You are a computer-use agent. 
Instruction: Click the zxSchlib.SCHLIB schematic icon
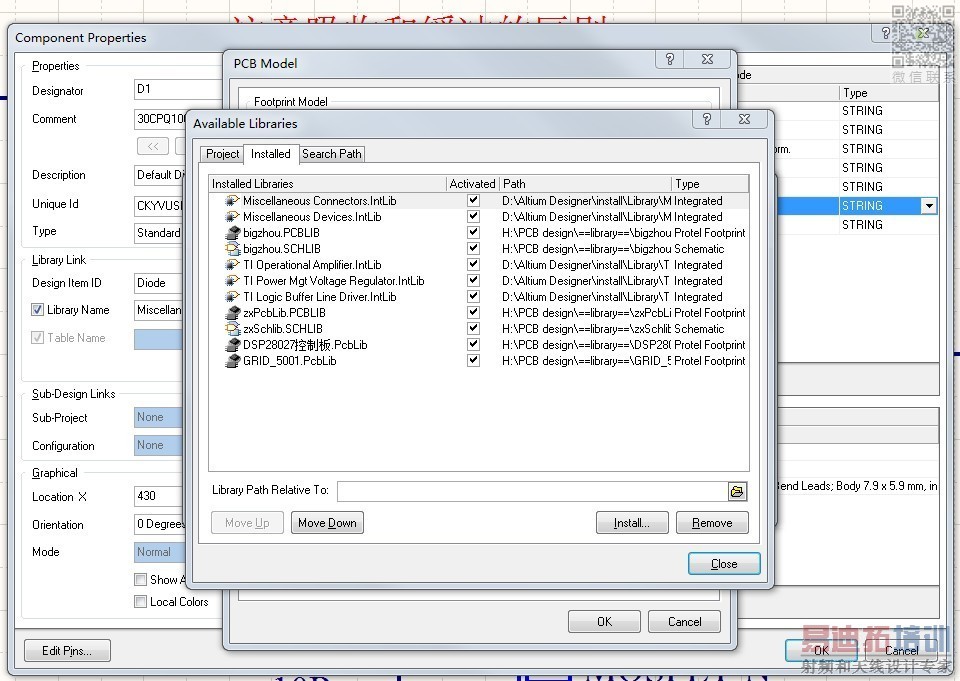point(232,329)
